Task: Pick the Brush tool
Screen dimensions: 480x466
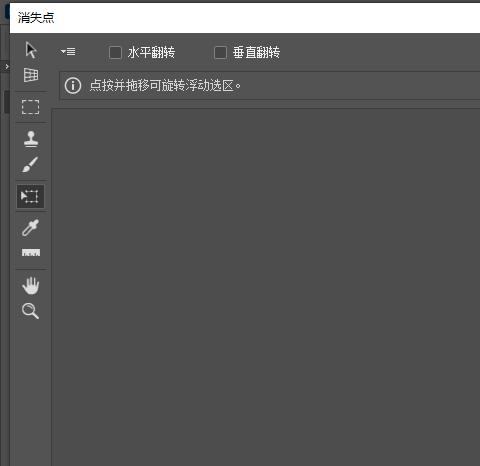Action: tap(30, 165)
